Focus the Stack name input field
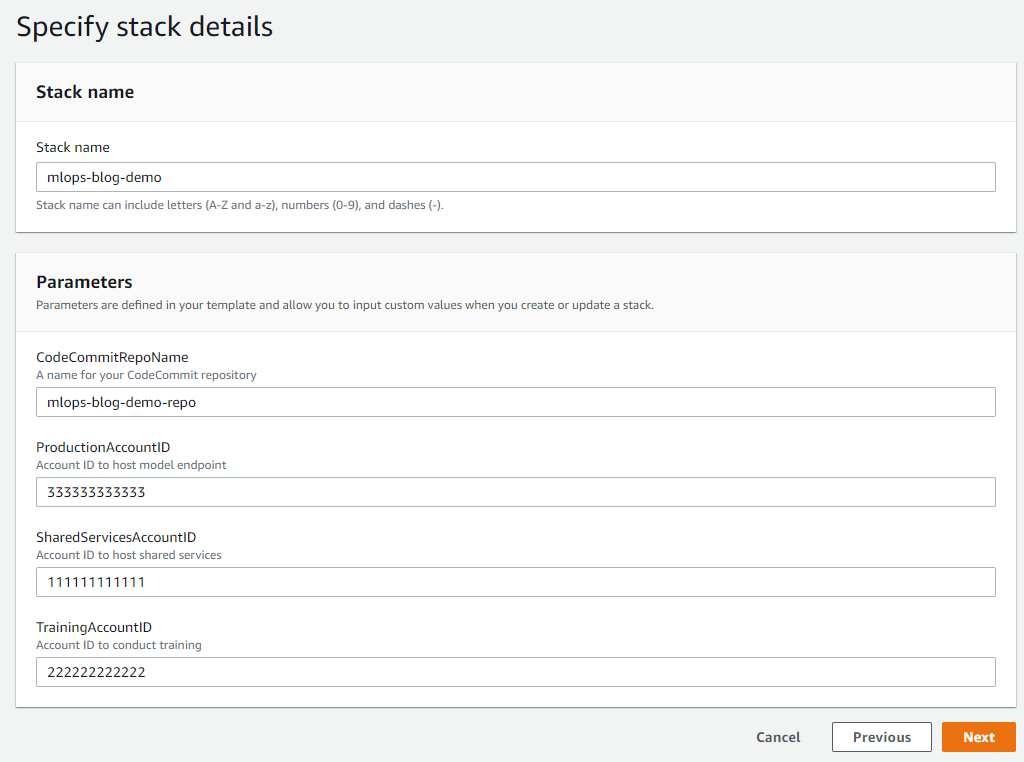Viewport: 1024px width, 762px height. click(x=516, y=177)
